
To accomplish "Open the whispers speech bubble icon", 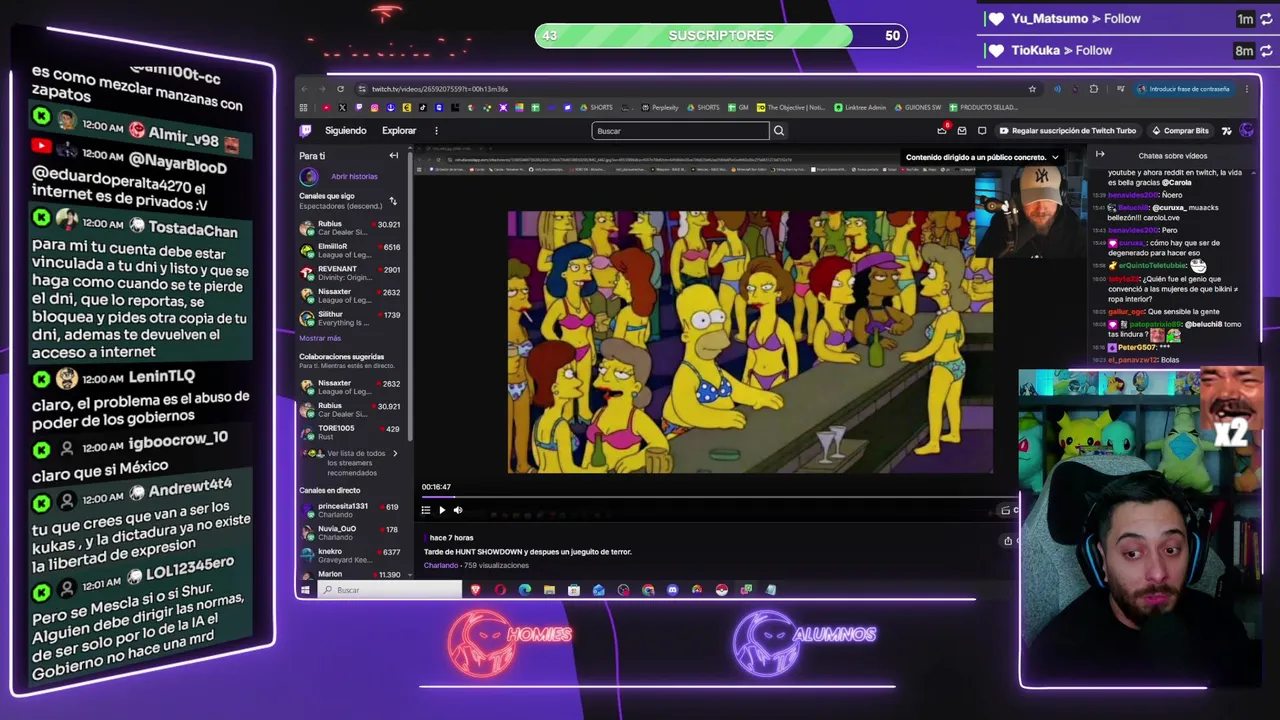I will coord(982,130).
